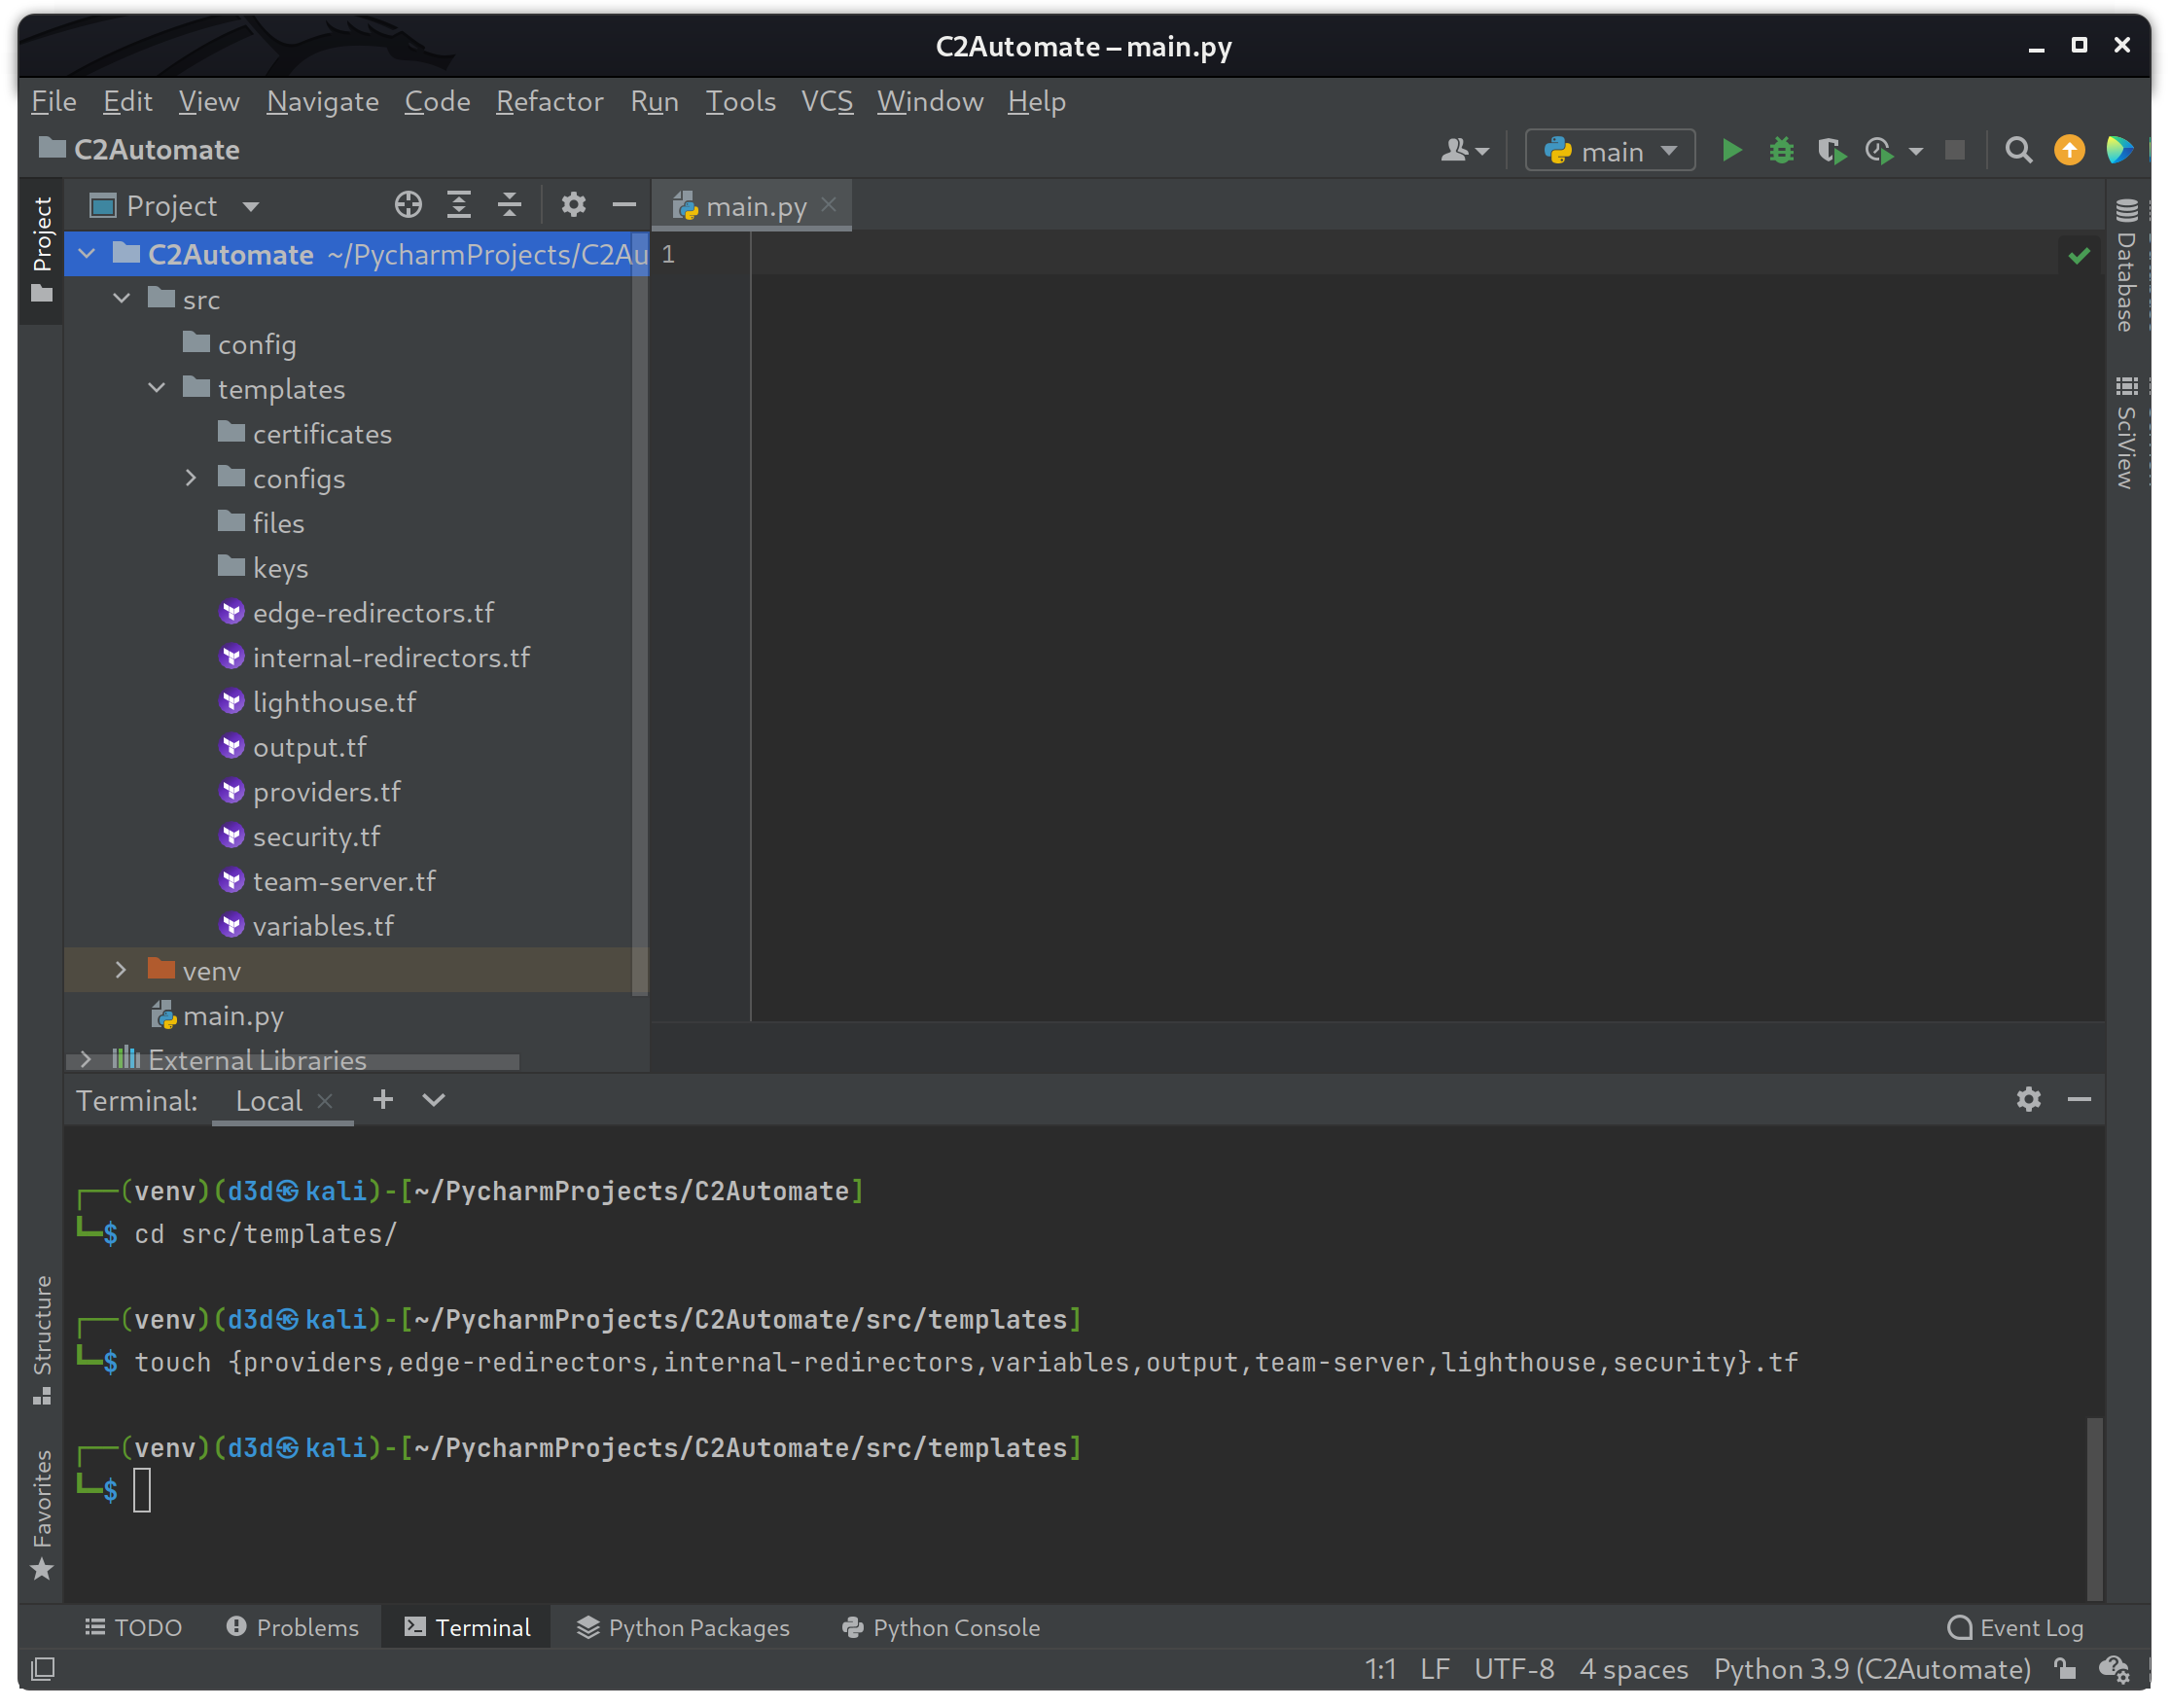Open Search Everywhere with the magnifier icon
Screen dimensions: 2170x1708
pos(2018,150)
